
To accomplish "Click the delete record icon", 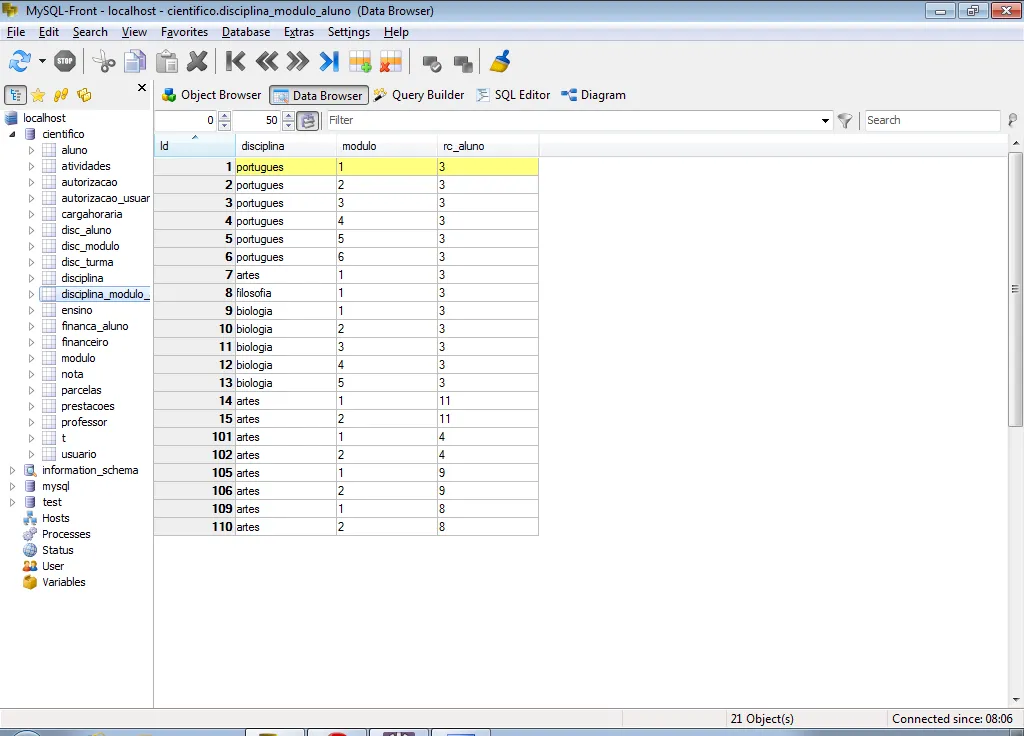I will tap(390, 61).
